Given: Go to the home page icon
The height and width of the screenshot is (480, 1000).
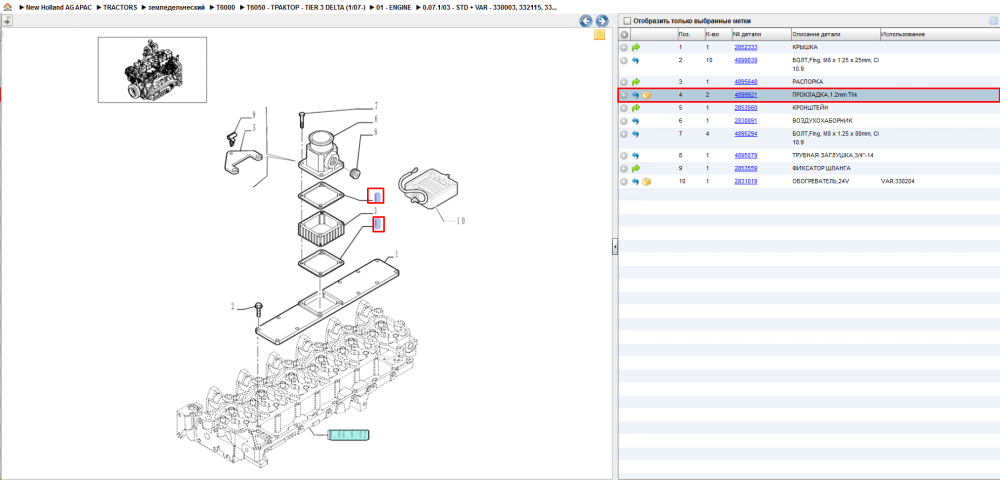Looking at the screenshot, I should [7, 8].
